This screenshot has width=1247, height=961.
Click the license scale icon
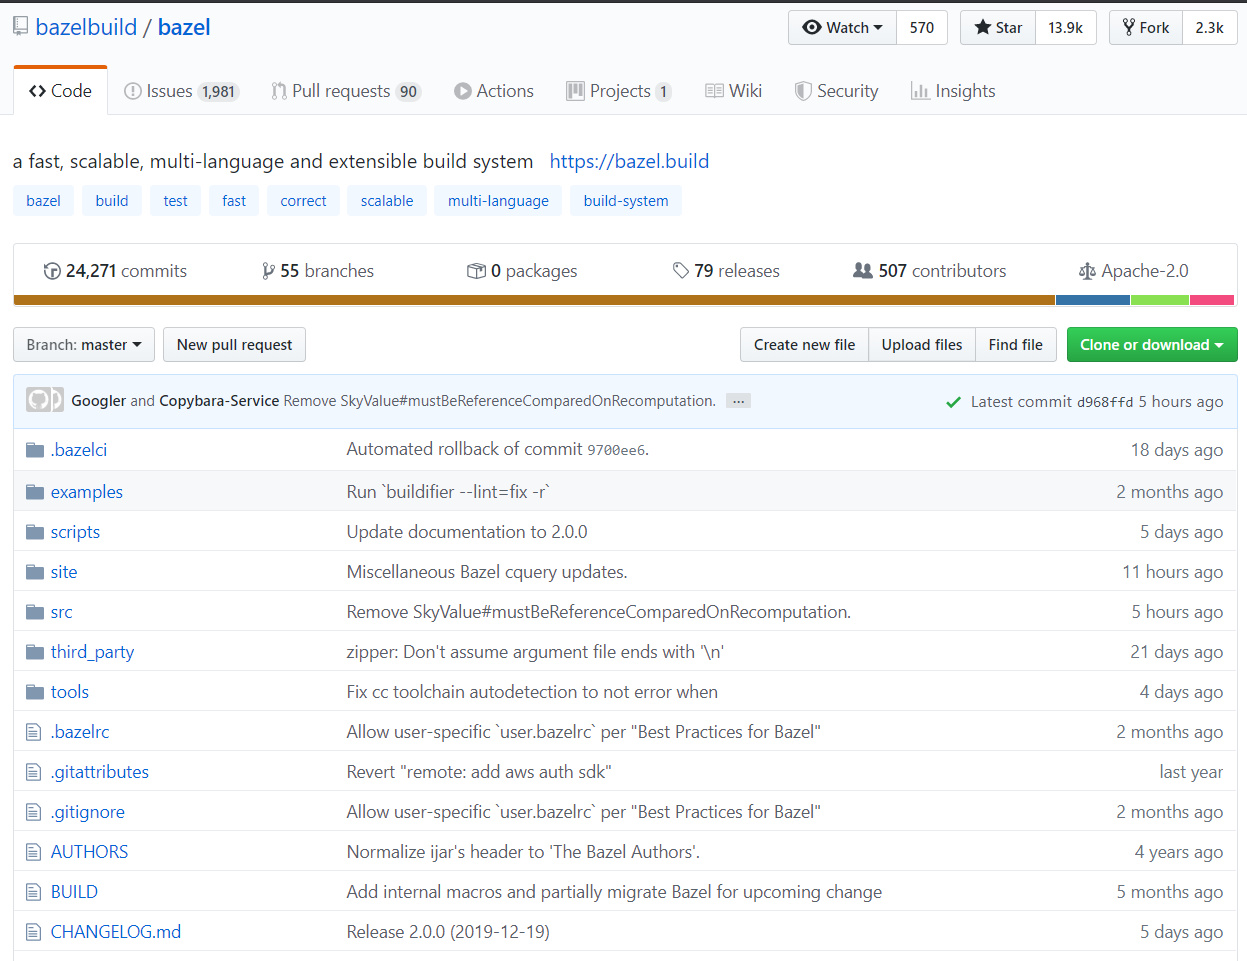[1087, 271]
